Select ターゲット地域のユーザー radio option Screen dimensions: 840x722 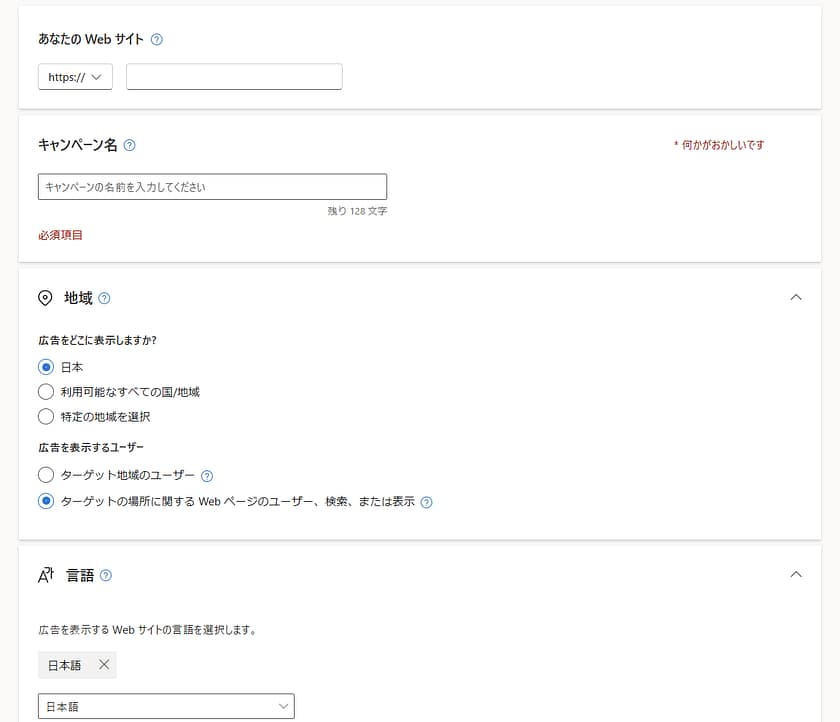coord(46,475)
